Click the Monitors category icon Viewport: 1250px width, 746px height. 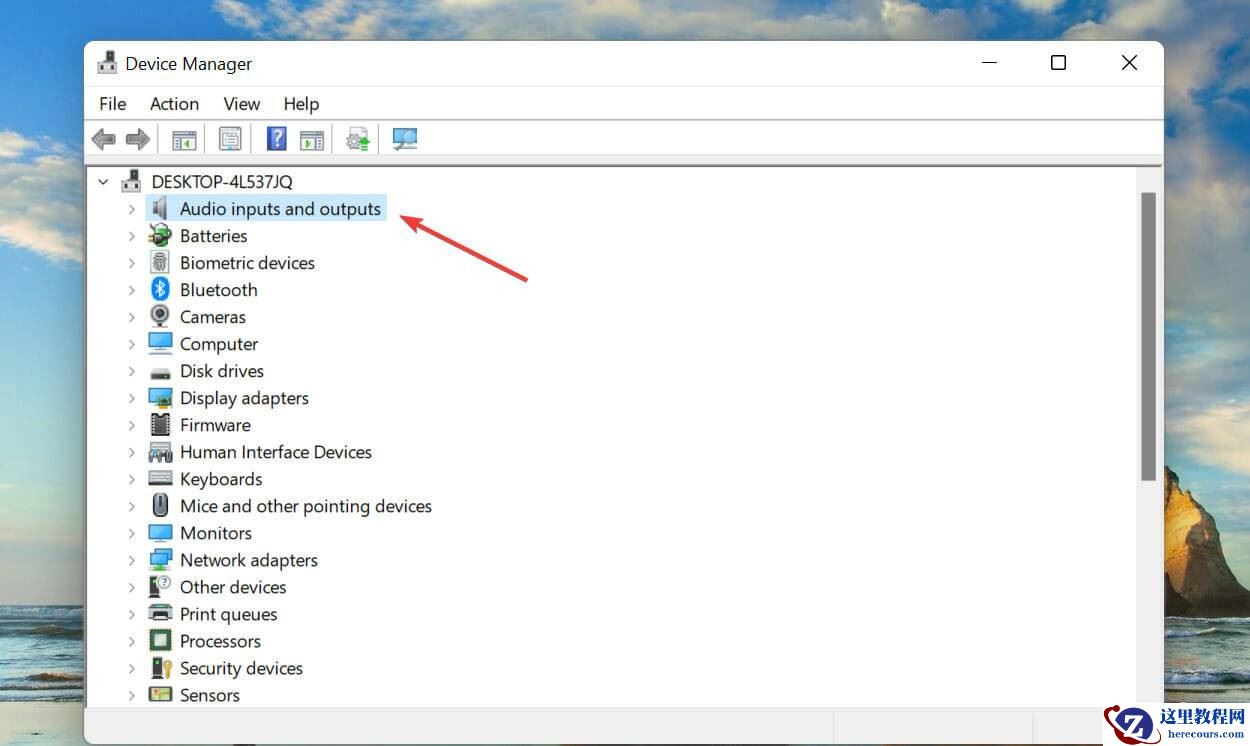point(160,532)
